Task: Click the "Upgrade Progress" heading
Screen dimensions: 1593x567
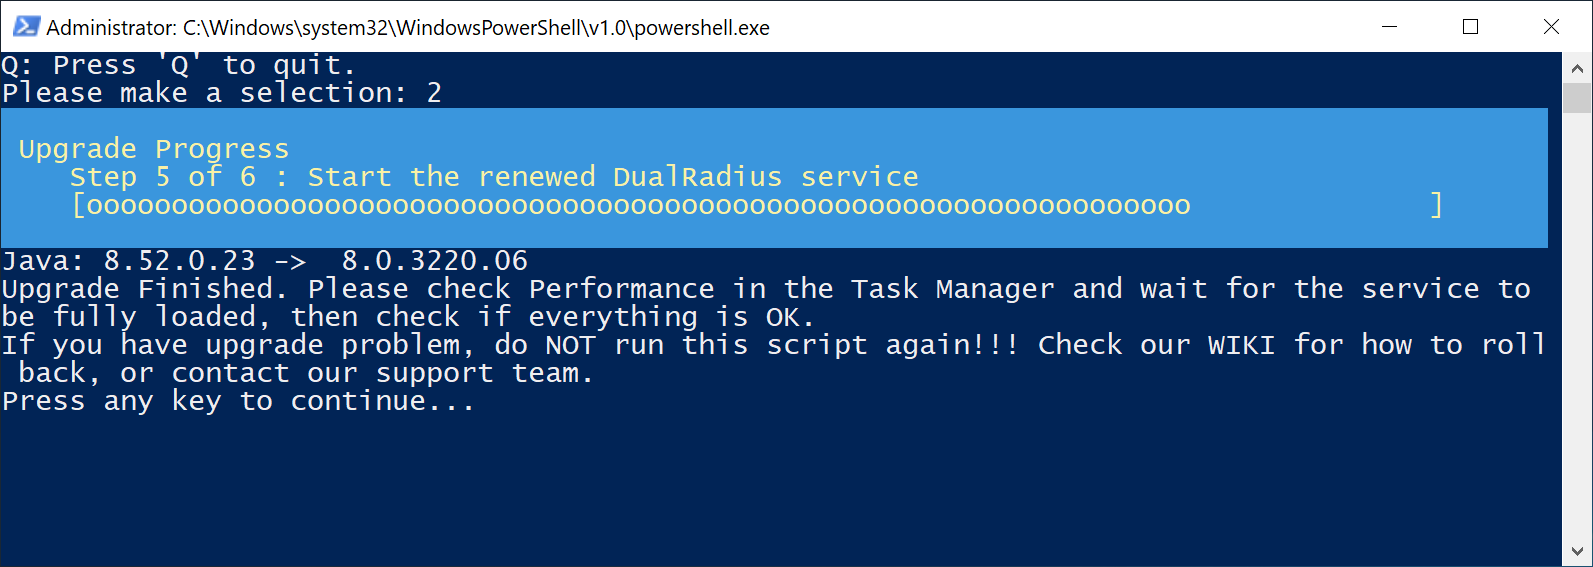Action: click(154, 149)
